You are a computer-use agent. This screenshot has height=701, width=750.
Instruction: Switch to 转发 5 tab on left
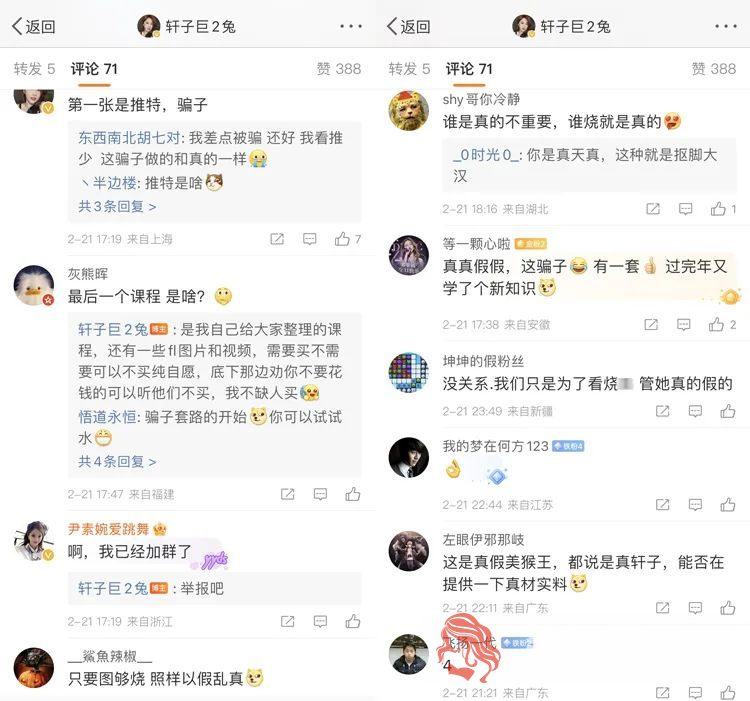(34, 69)
